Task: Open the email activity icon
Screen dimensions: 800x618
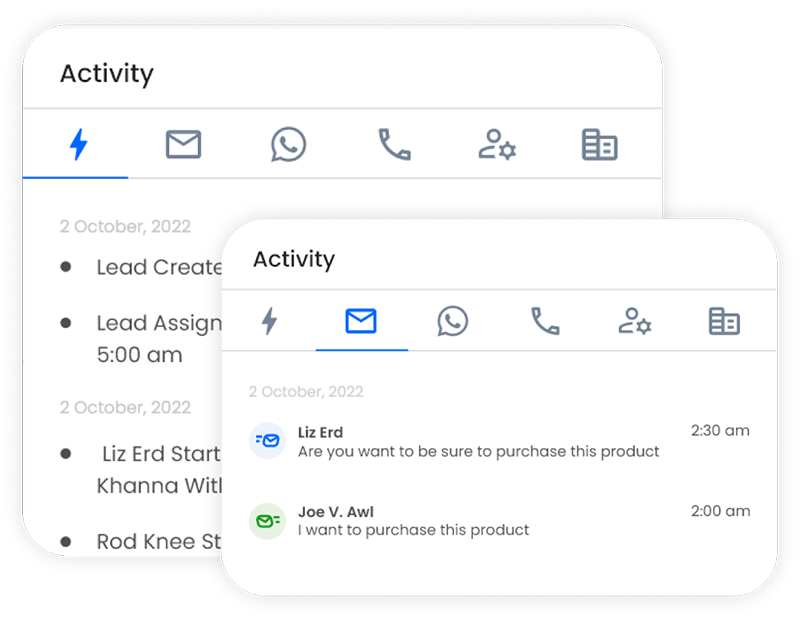Action: tap(182, 145)
